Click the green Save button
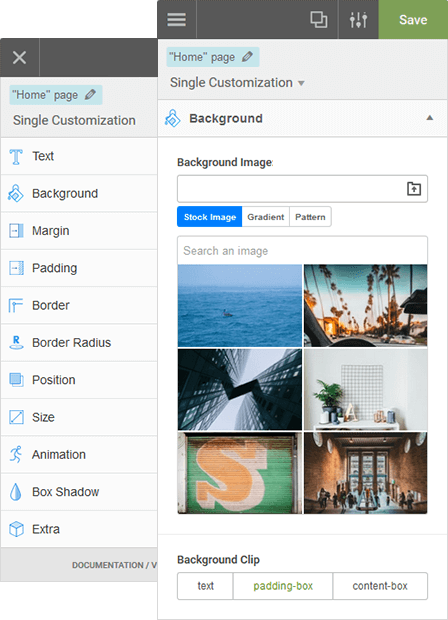 coord(413,19)
